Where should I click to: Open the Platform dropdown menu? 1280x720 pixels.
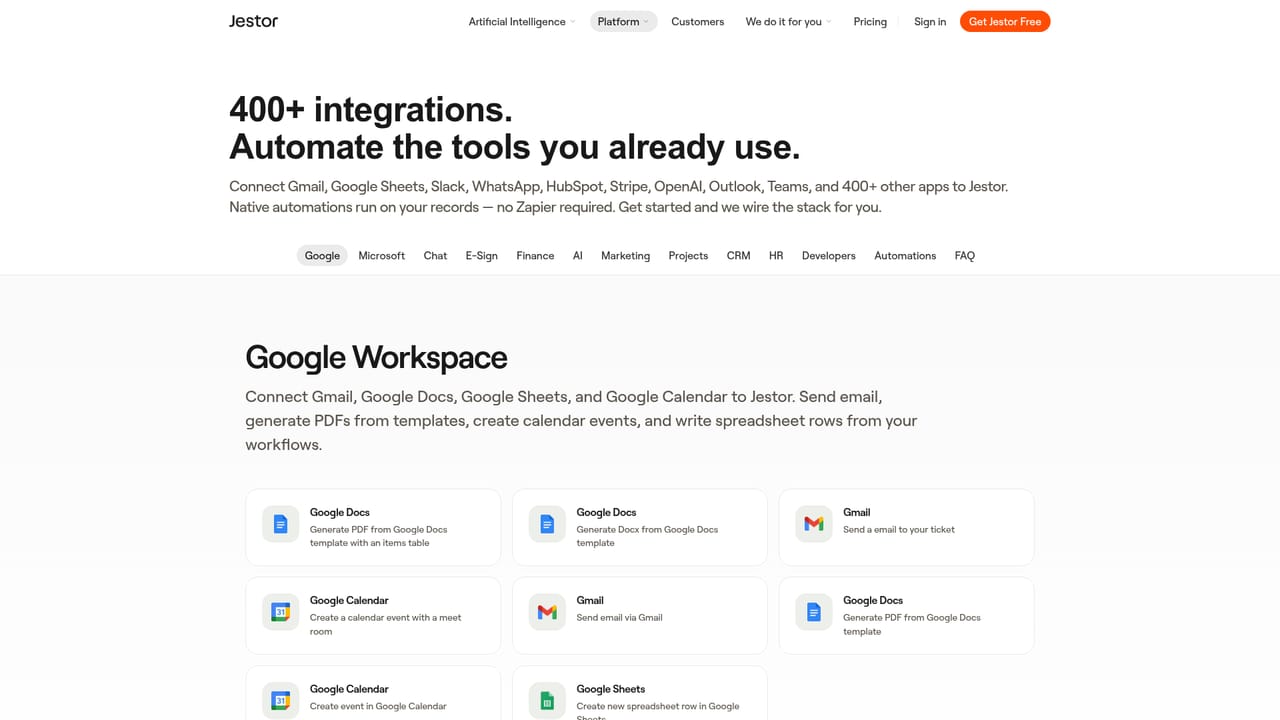[x=623, y=22]
